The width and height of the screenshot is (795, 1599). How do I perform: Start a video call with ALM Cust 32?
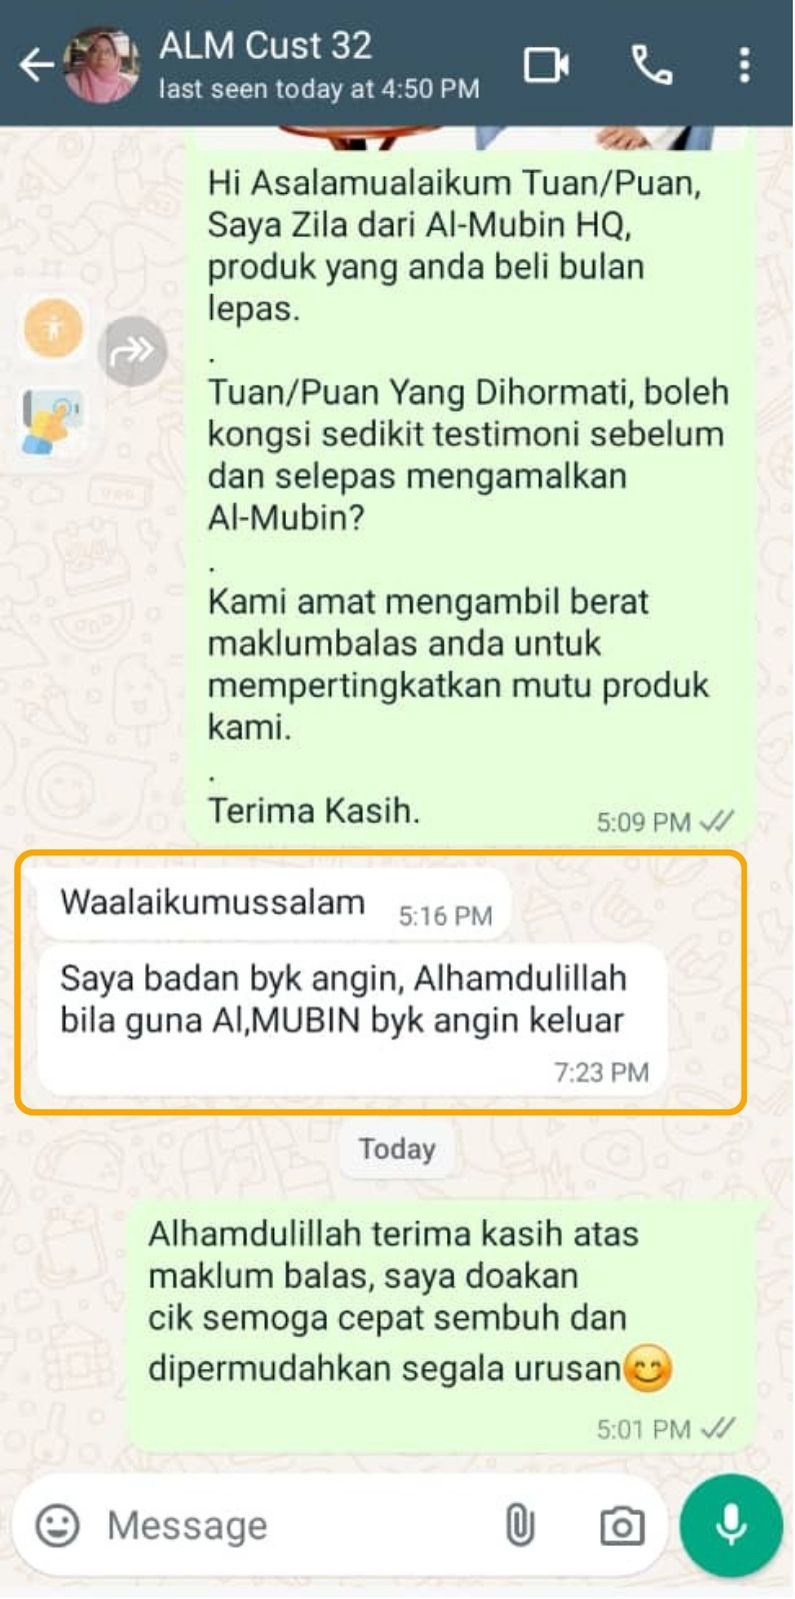[x=546, y=66]
